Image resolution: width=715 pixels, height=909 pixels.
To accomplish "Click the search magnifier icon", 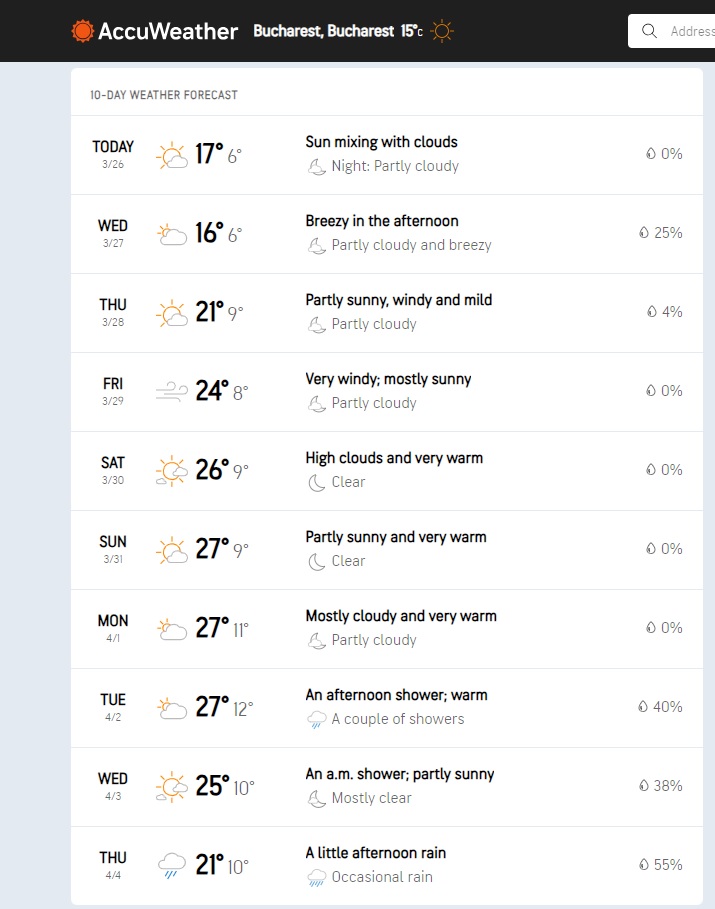I will coord(651,31).
